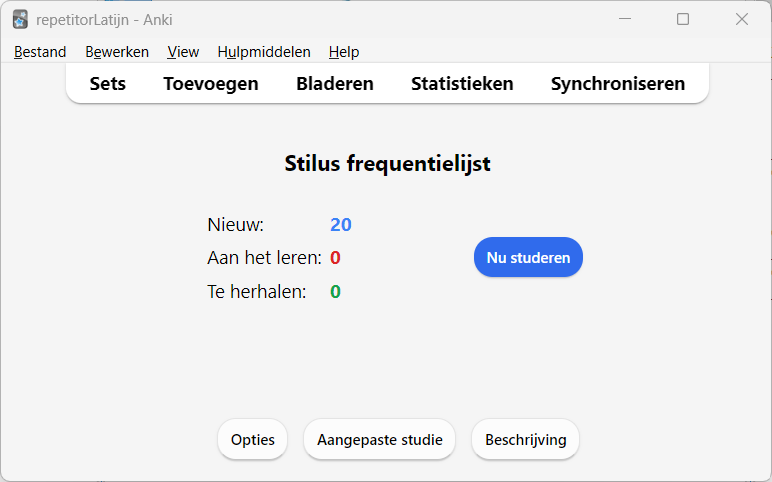Go to Sets overview
This screenshot has height=482, width=772.
point(107,84)
